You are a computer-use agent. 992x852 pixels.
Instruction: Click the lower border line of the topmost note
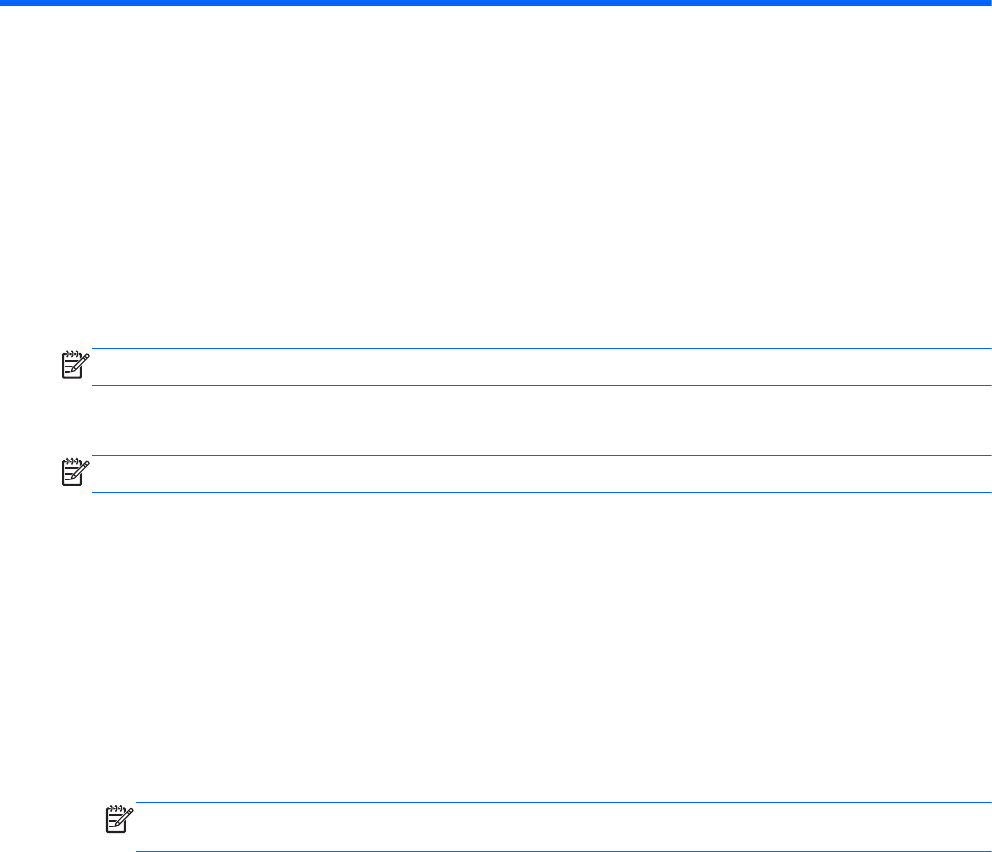540,385
